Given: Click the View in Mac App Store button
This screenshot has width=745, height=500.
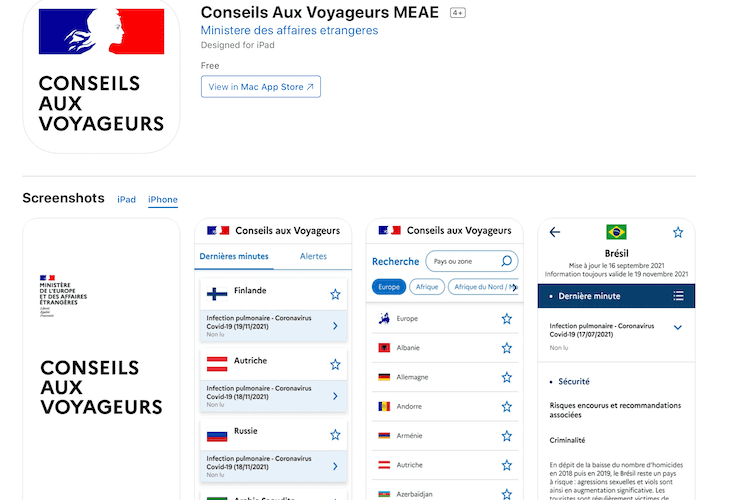Looking at the screenshot, I should click(x=261, y=87).
